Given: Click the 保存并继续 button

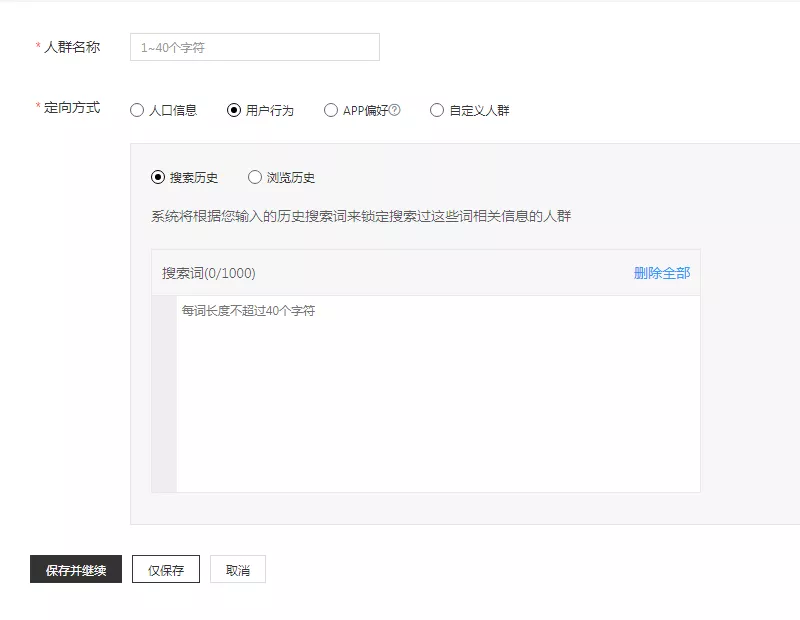Looking at the screenshot, I should click(76, 569).
